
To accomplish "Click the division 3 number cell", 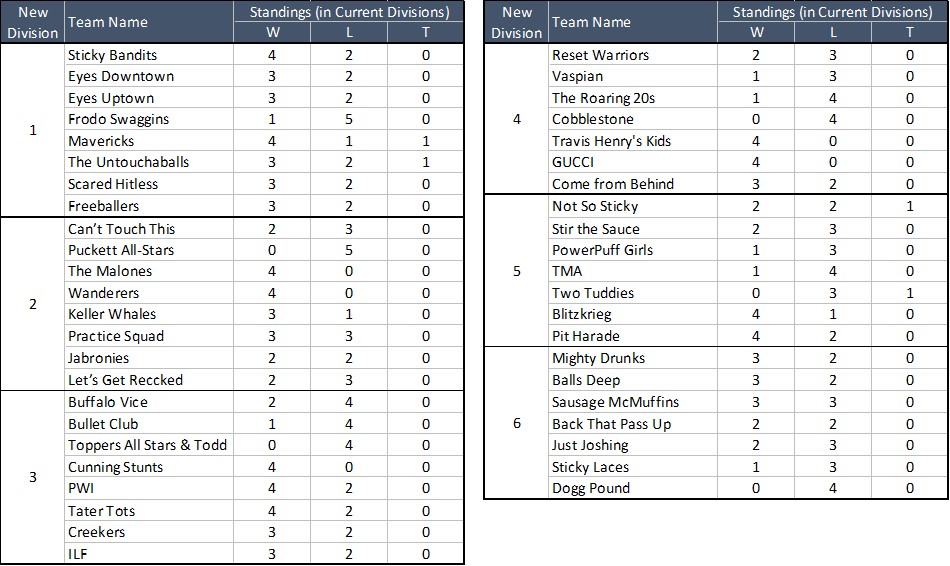I will point(33,477).
